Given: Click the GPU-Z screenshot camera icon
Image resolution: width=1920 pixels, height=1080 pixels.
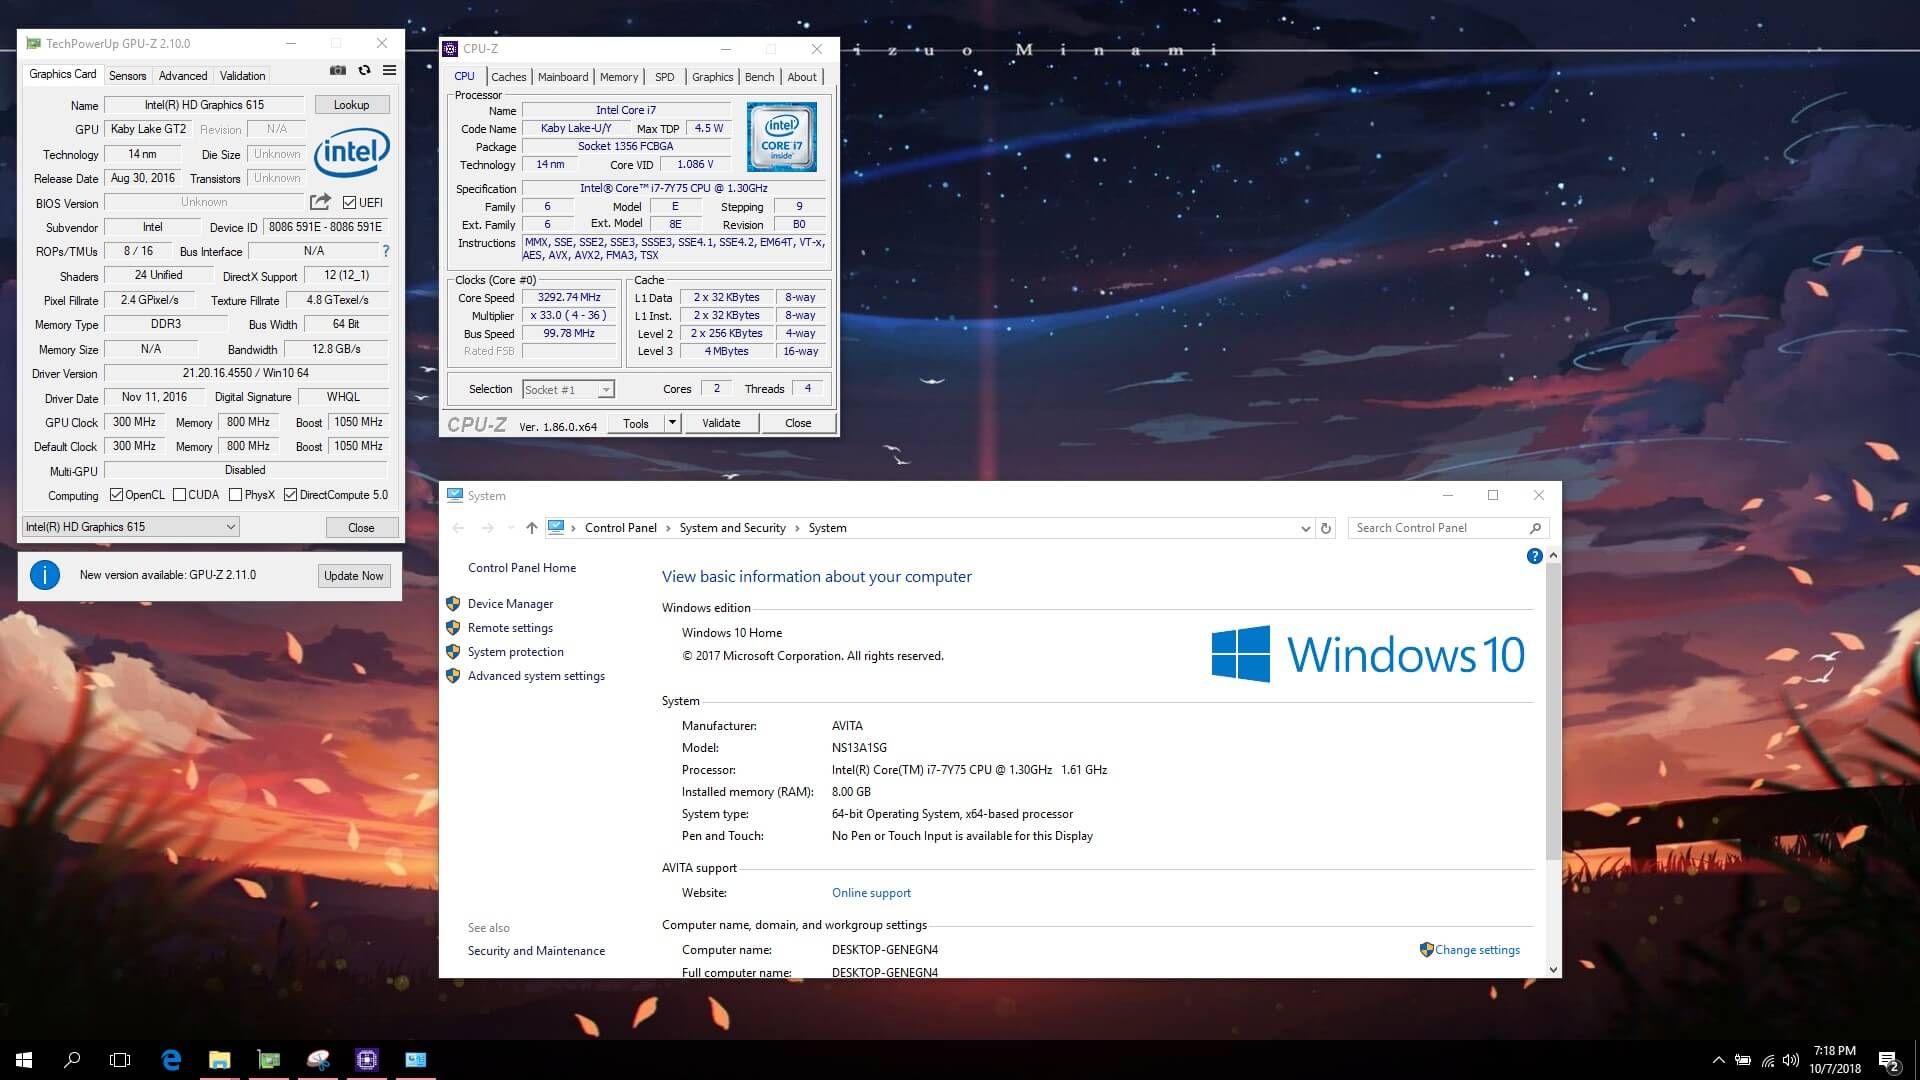Looking at the screenshot, I should click(338, 71).
